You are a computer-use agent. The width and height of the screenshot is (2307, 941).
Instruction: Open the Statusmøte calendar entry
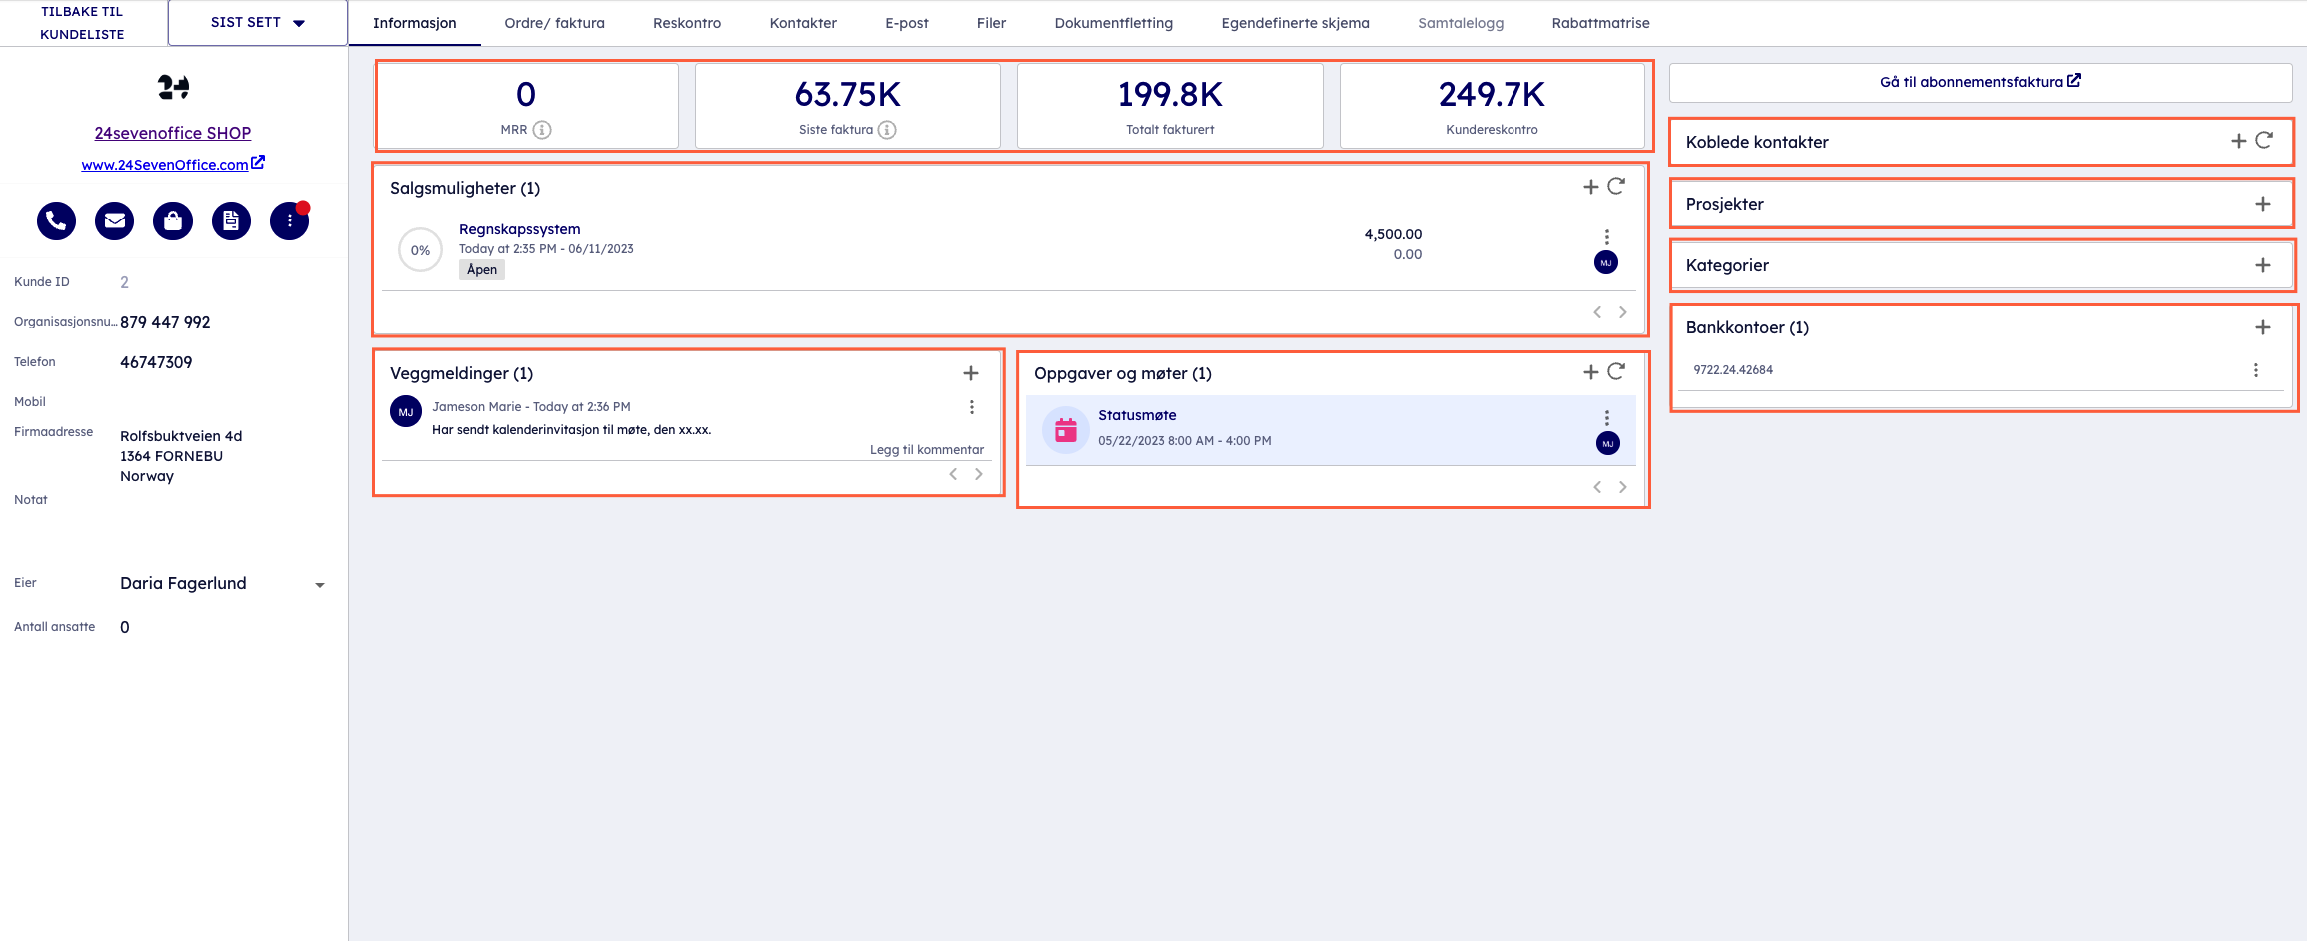1137,415
